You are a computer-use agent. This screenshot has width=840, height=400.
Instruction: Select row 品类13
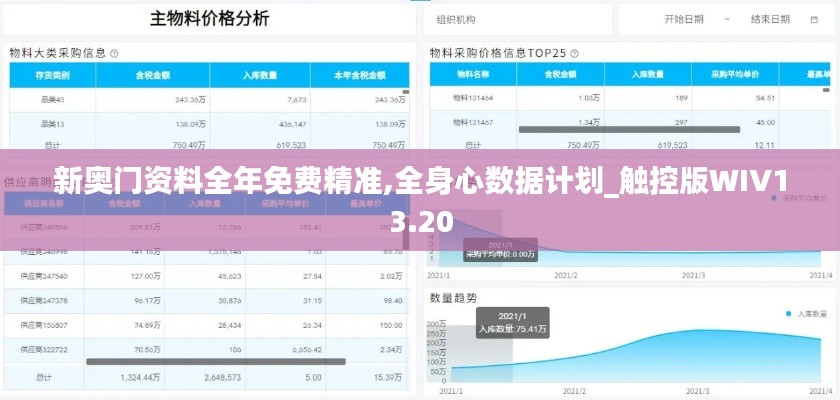(209, 124)
